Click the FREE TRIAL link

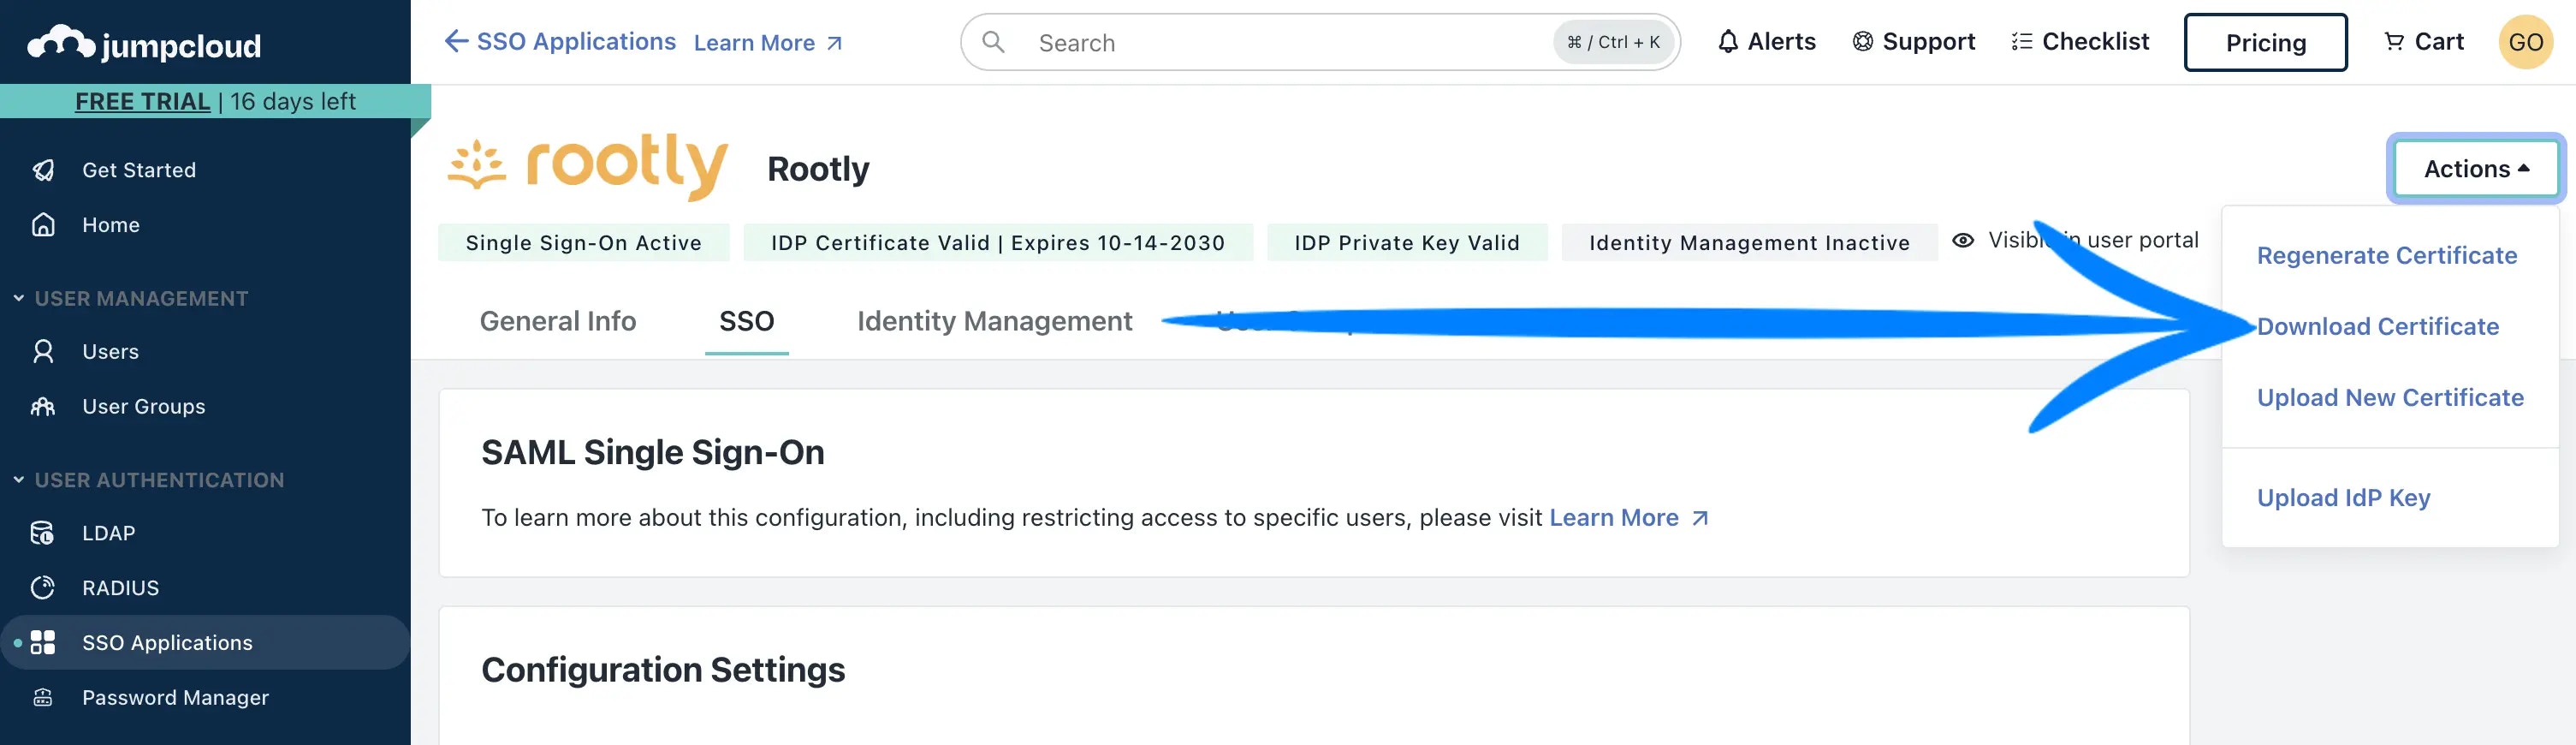tap(142, 101)
